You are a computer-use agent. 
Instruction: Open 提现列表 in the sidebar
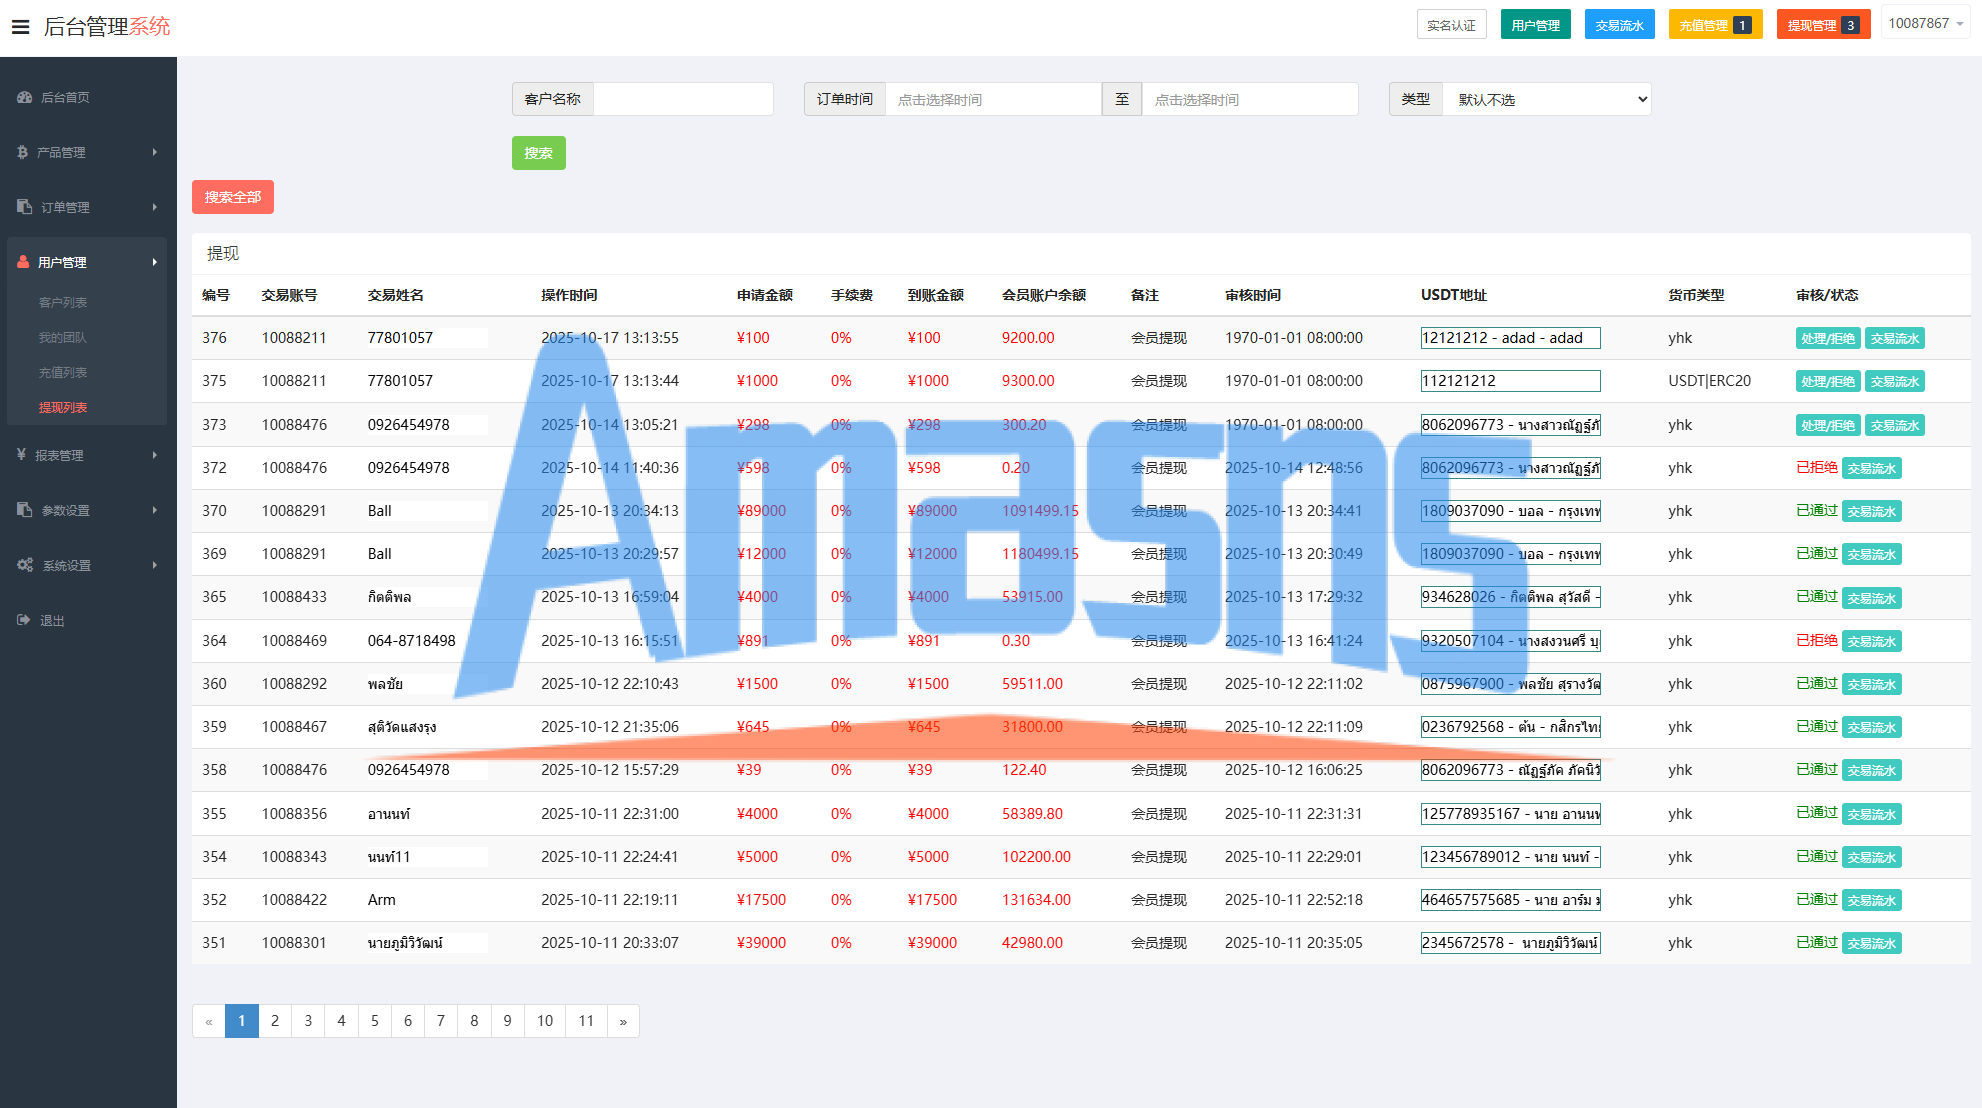coord(63,407)
